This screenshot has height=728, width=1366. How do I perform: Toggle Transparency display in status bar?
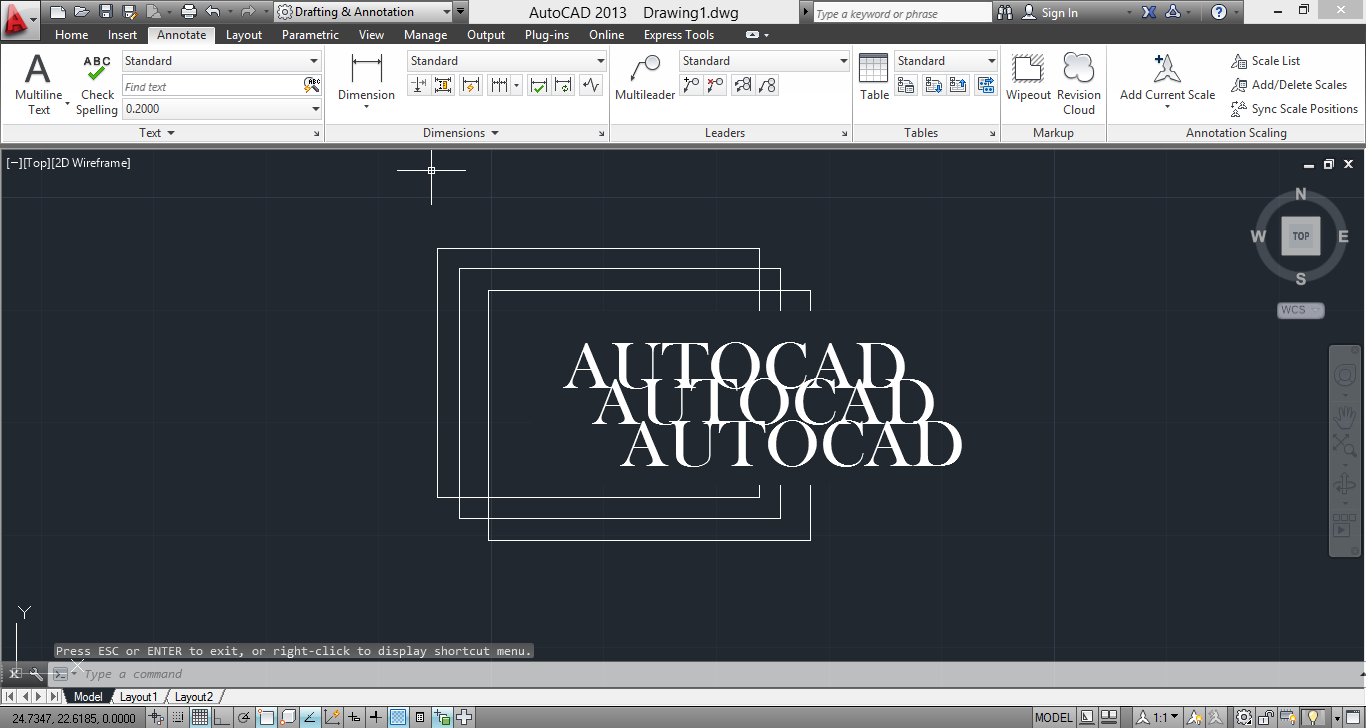pyautogui.click(x=398, y=717)
